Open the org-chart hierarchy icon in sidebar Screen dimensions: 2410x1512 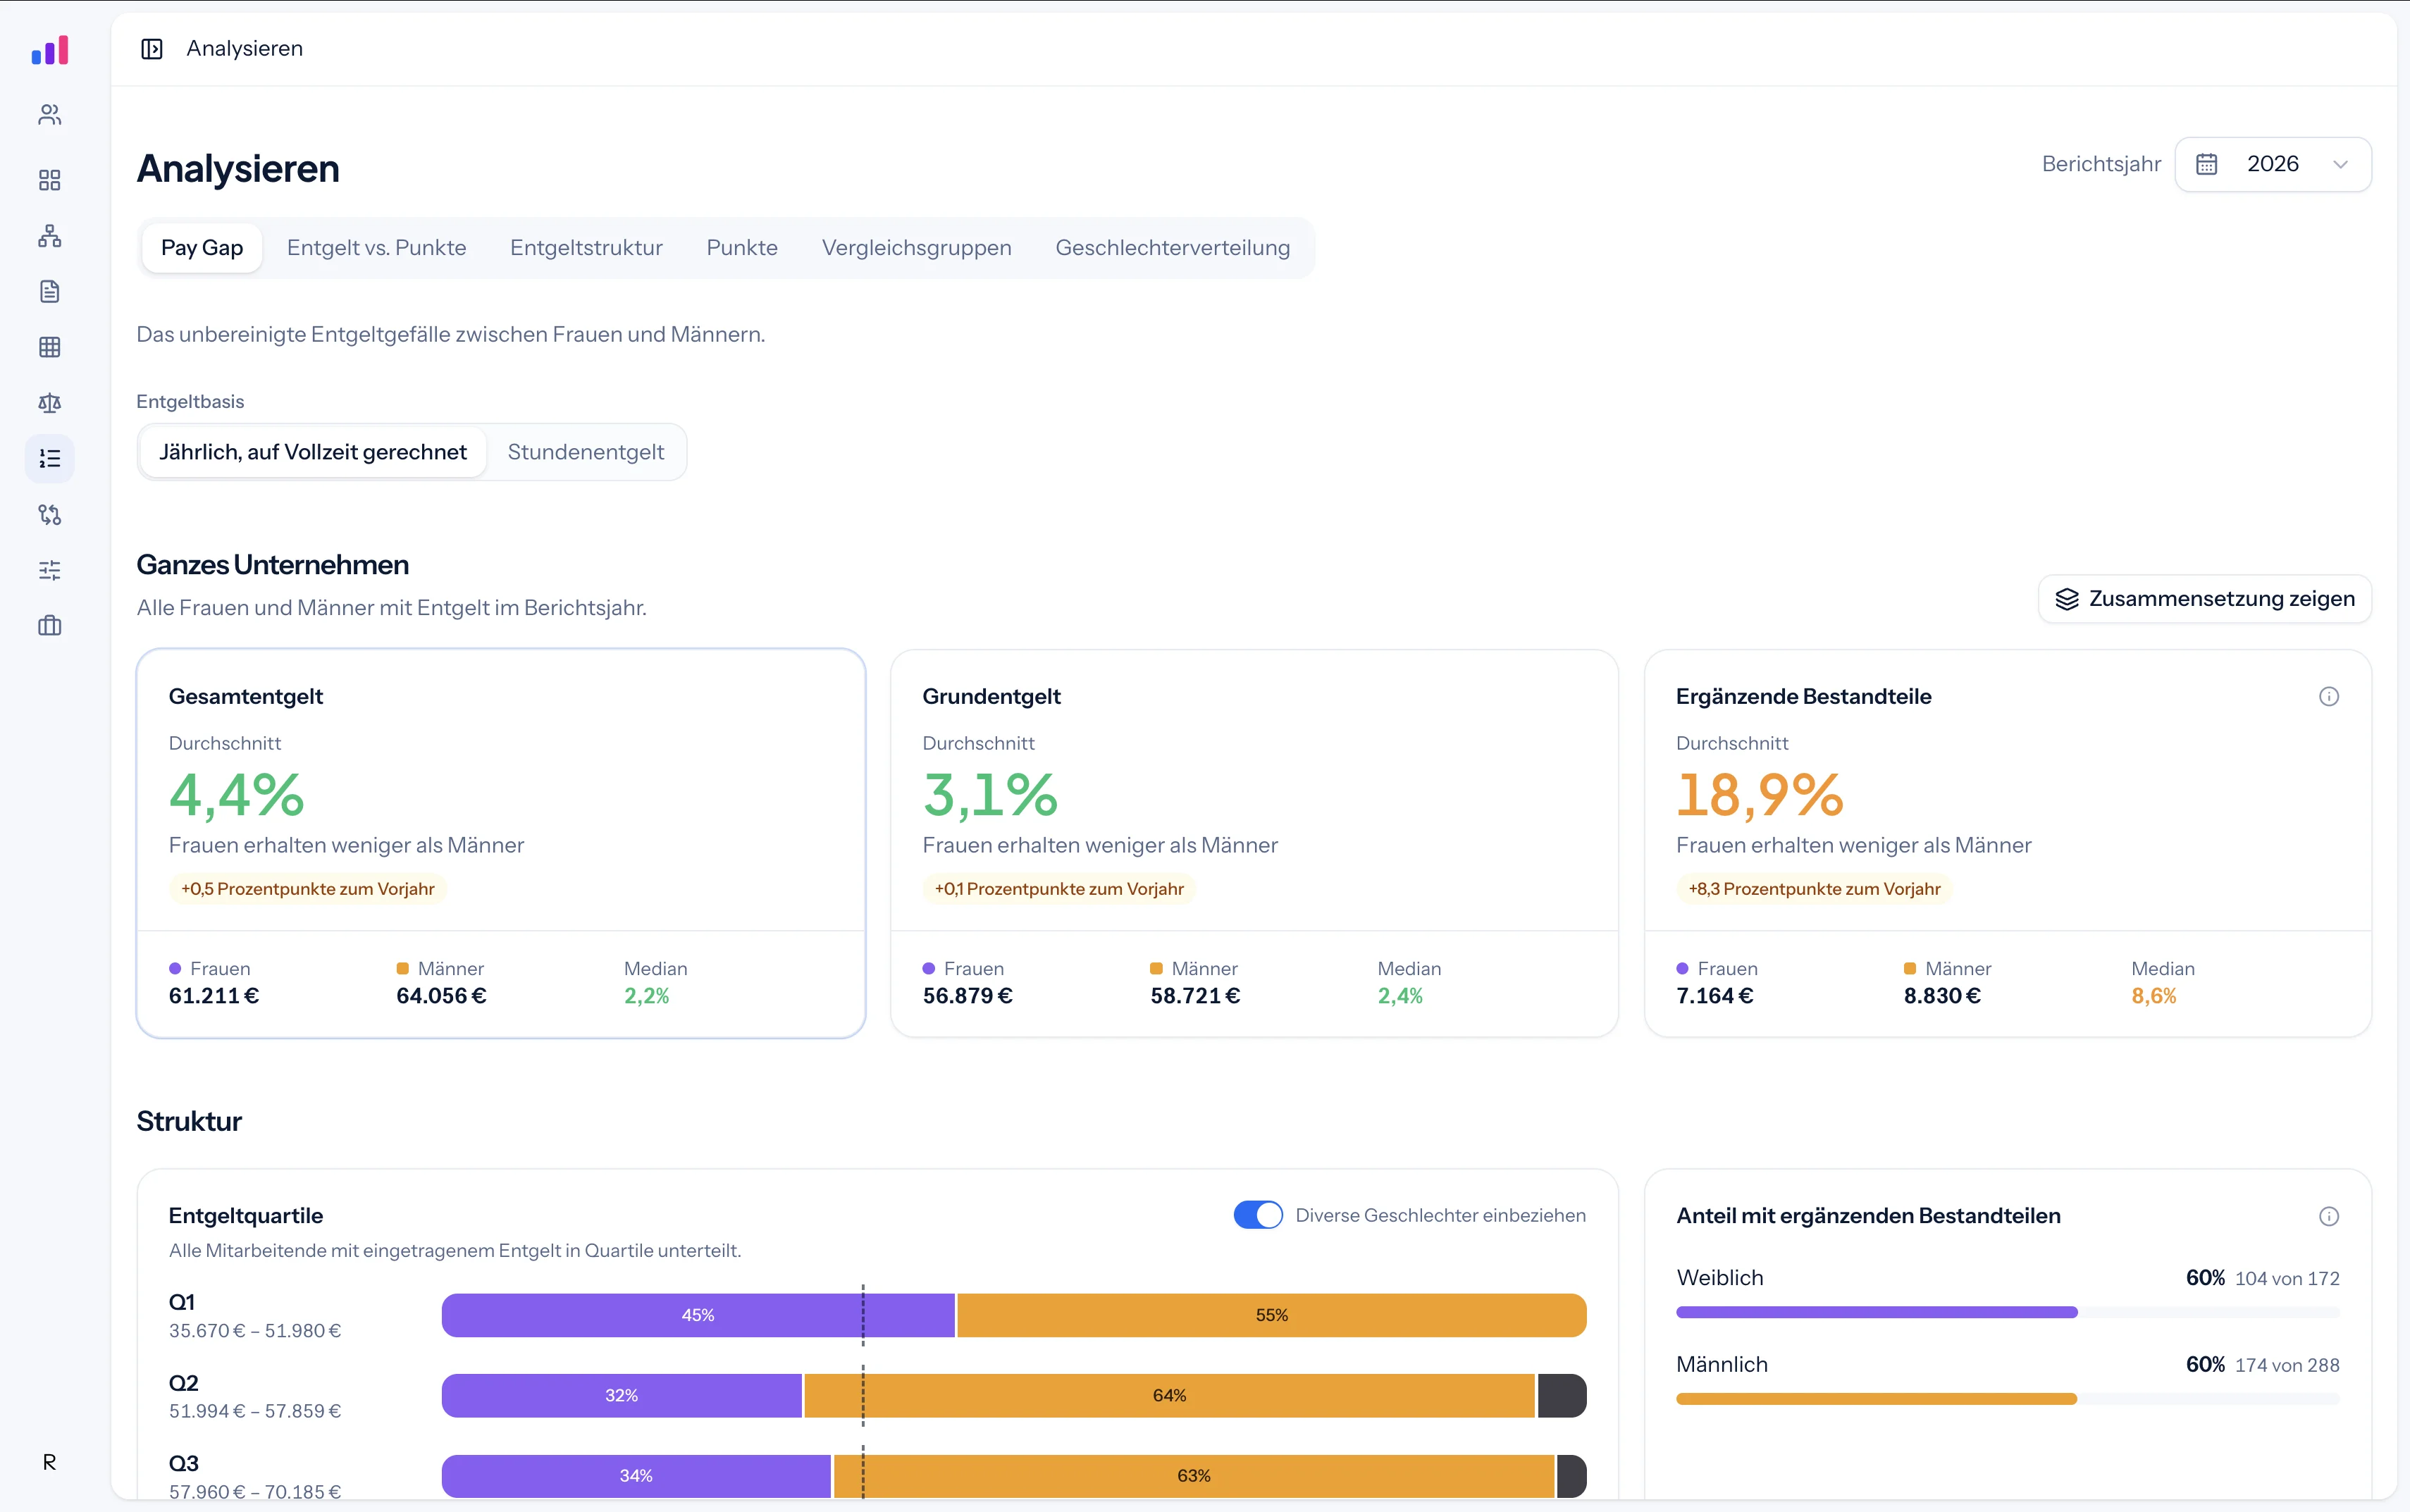50,236
